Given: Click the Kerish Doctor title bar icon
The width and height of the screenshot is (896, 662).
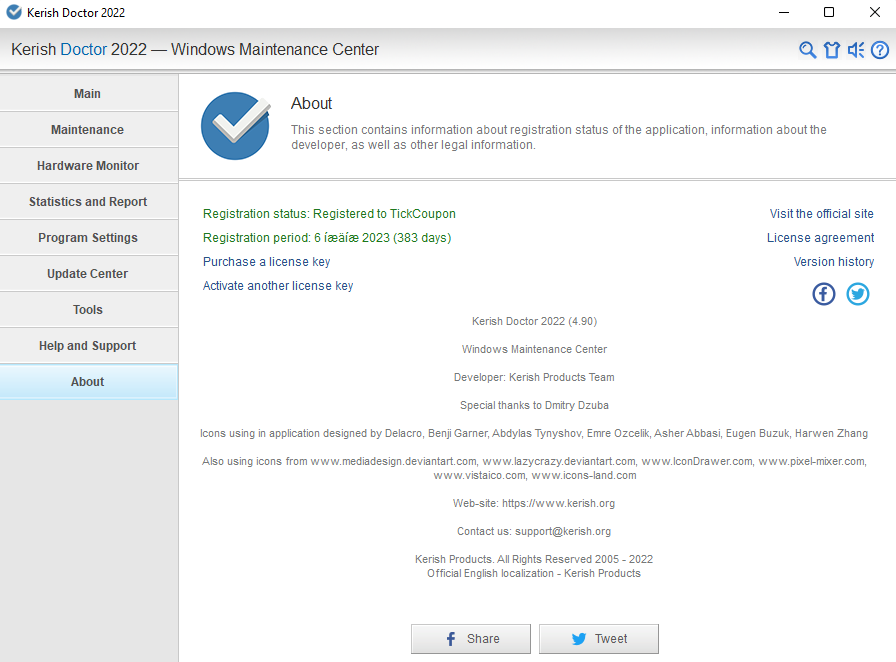Looking at the screenshot, I should [x=14, y=12].
